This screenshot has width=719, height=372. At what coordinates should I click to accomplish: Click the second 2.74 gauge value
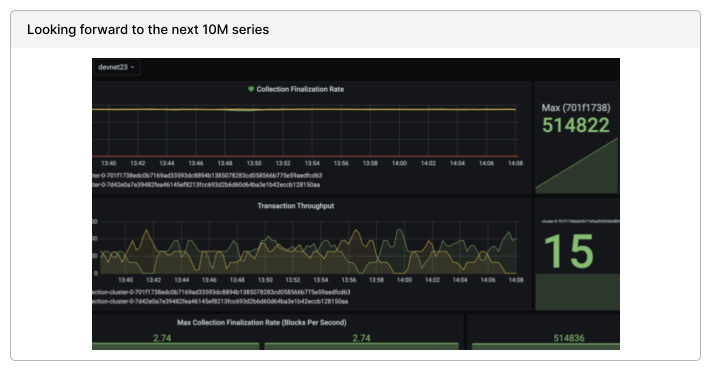coord(361,338)
